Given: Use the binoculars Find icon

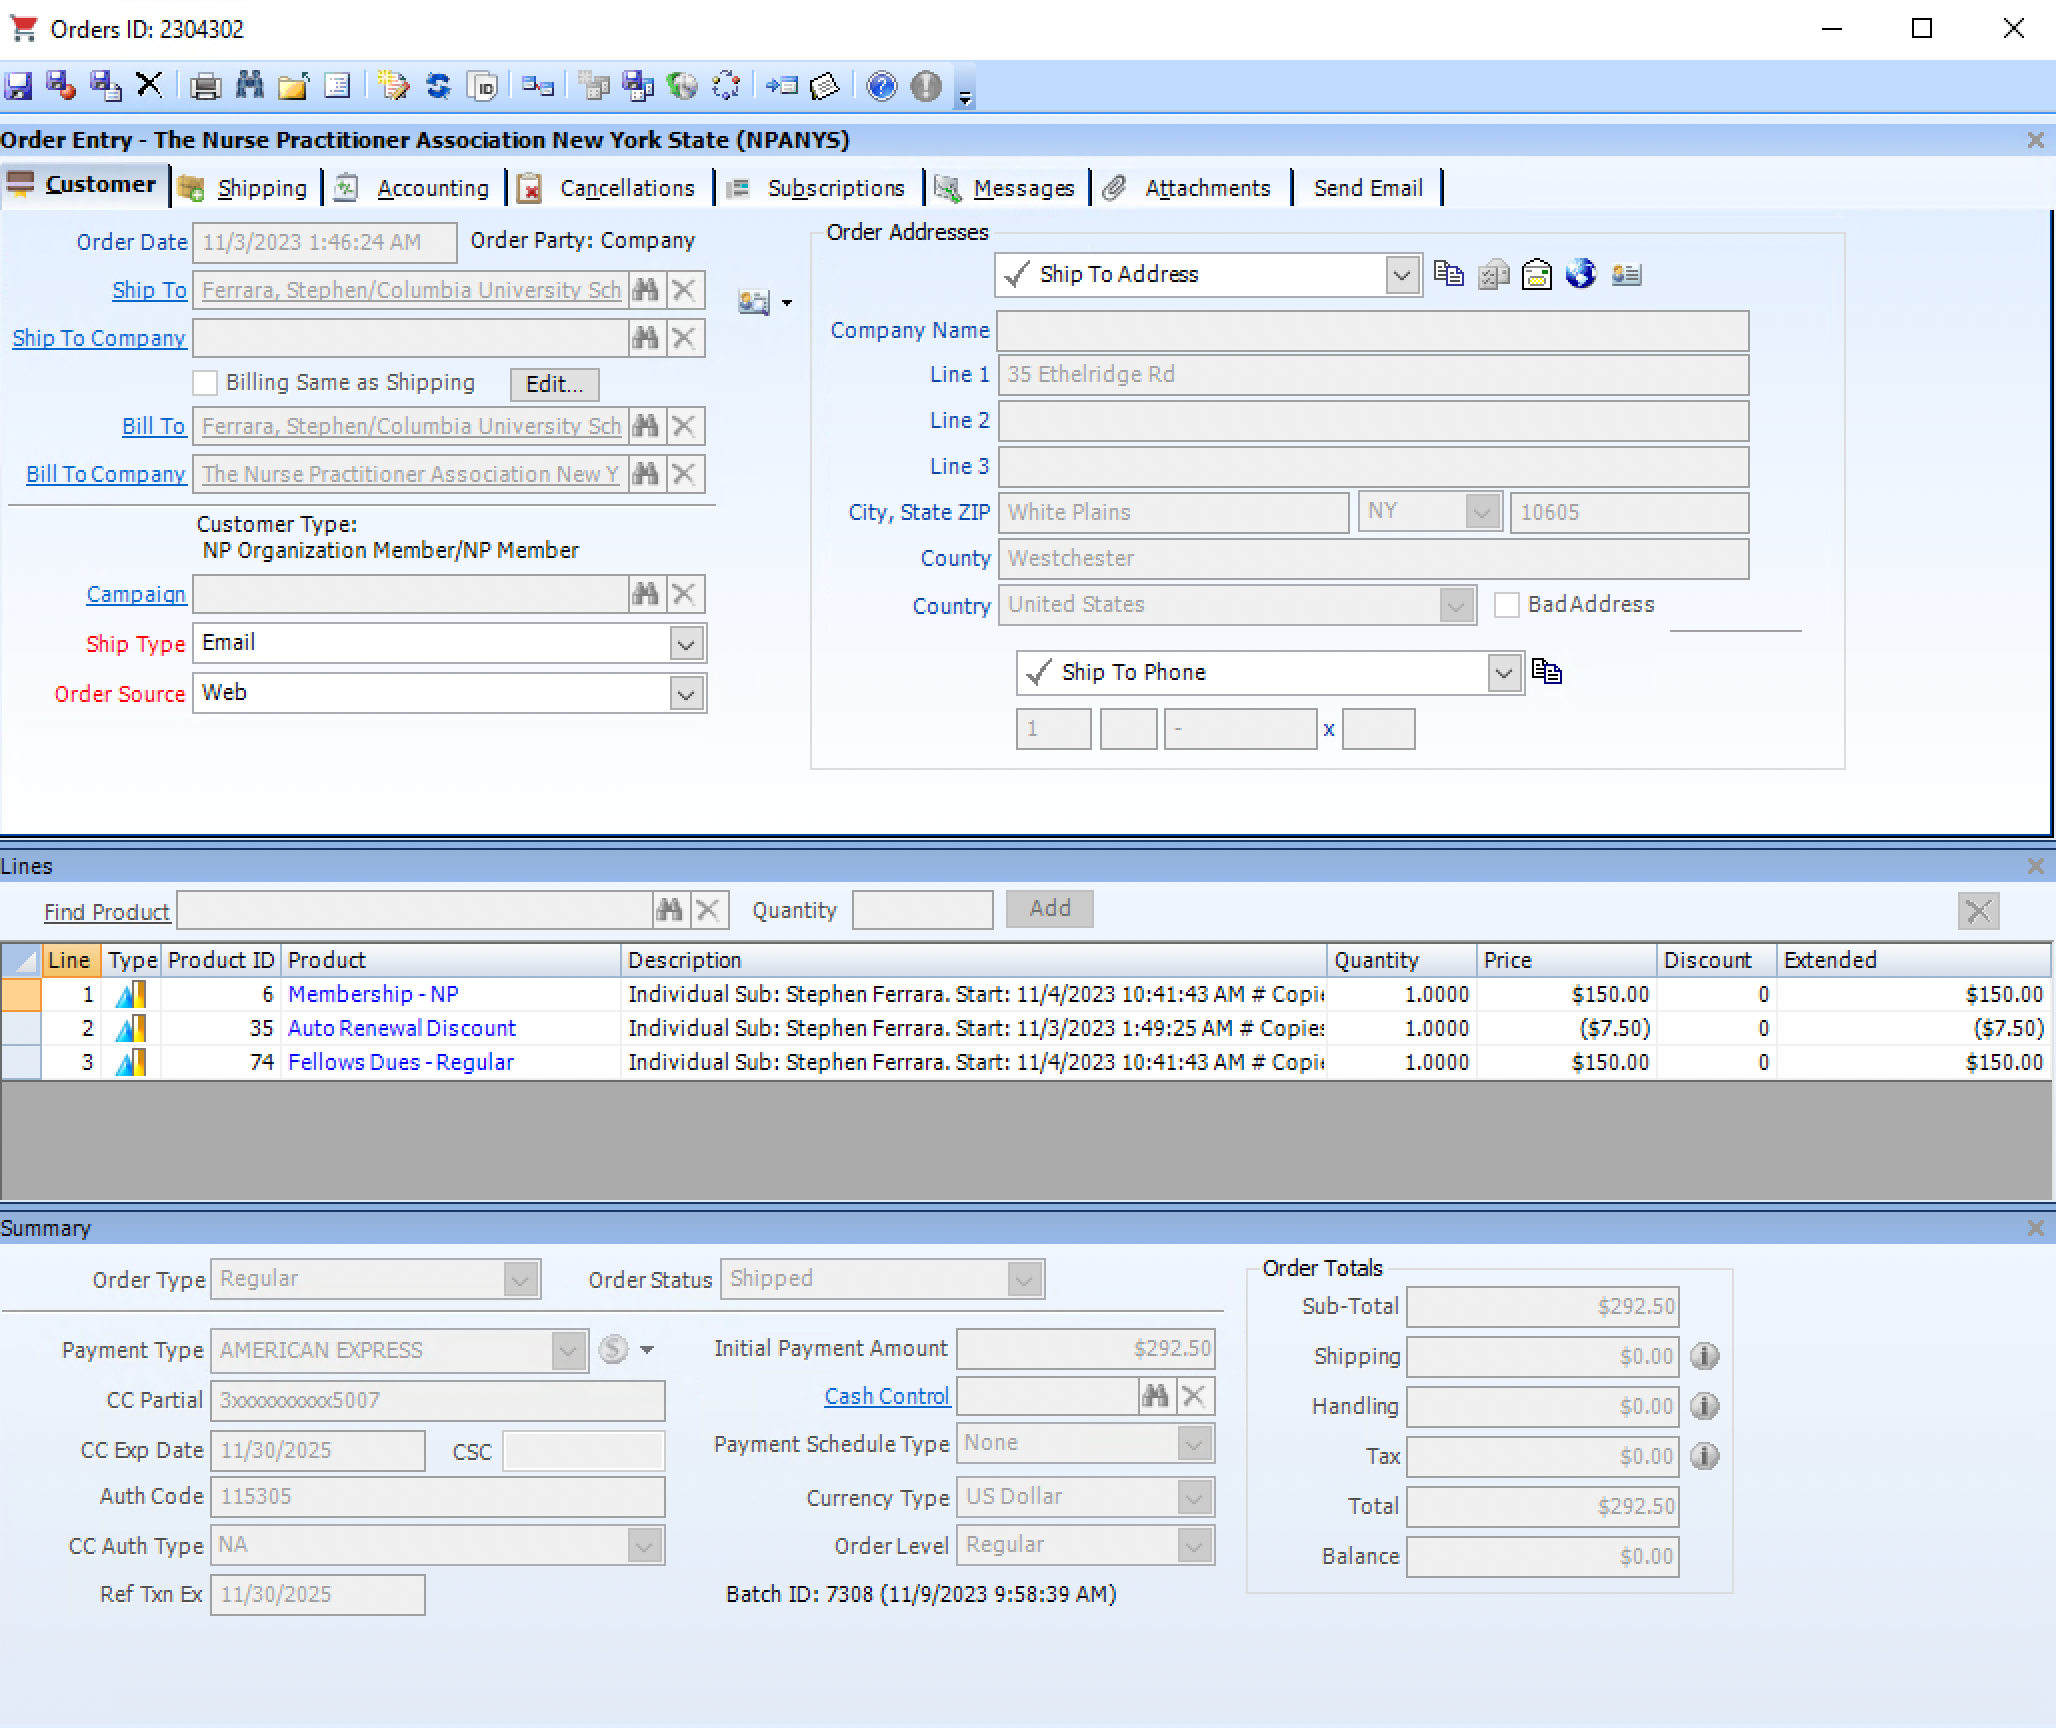Looking at the screenshot, I should pyautogui.click(x=250, y=86).
